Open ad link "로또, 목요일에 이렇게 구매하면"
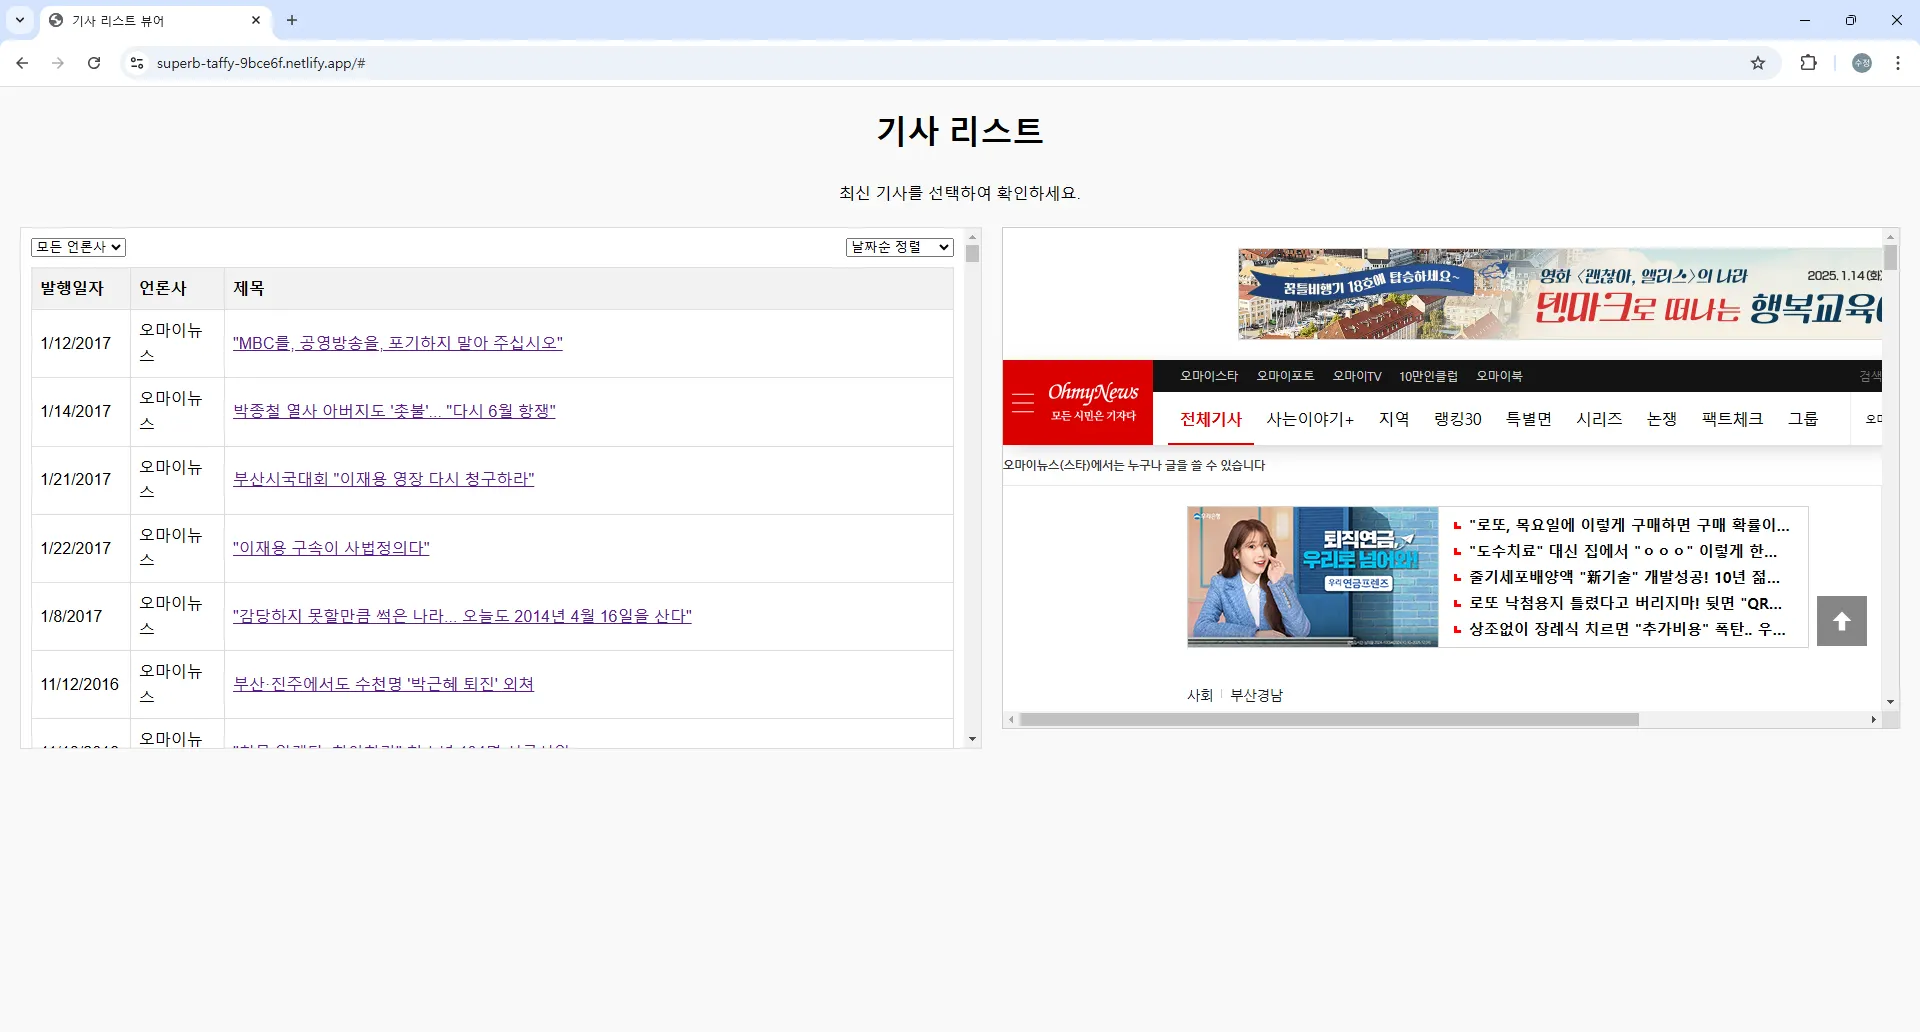 1629,525
